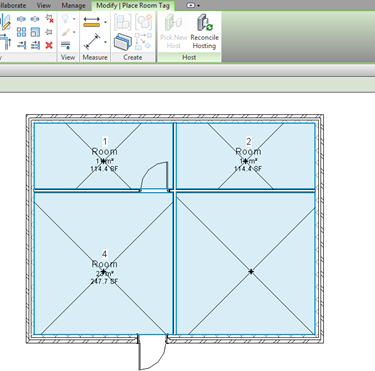Click the red Delete icon
Image resolution: width=375 pixels, height=371 pixels.
click(49, 45)
